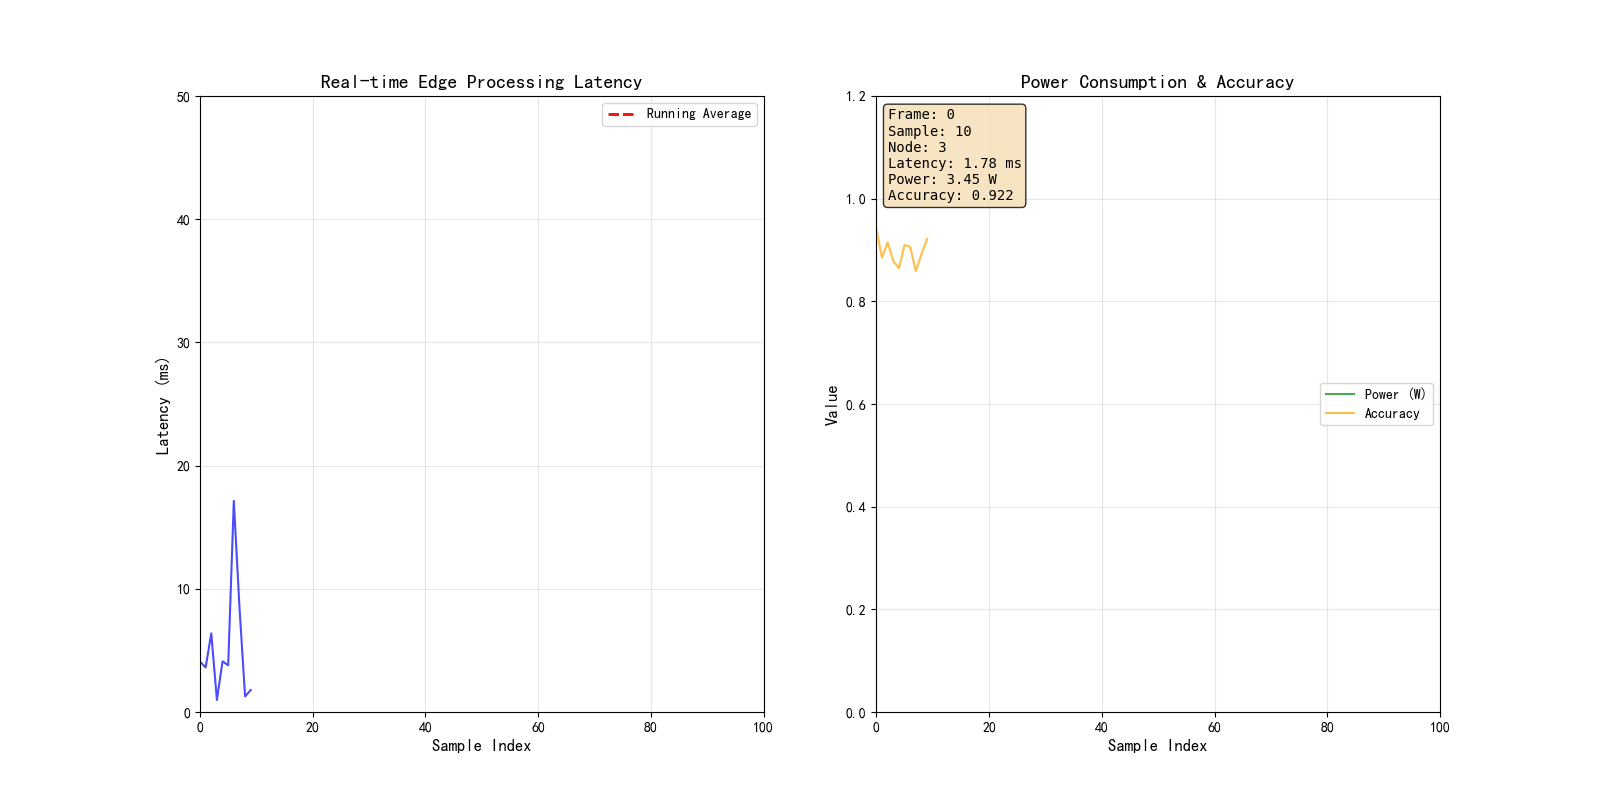Click the "Power: 3.45 W" readout
Screen dimensions: 1600x800
(x=942, y=179)
